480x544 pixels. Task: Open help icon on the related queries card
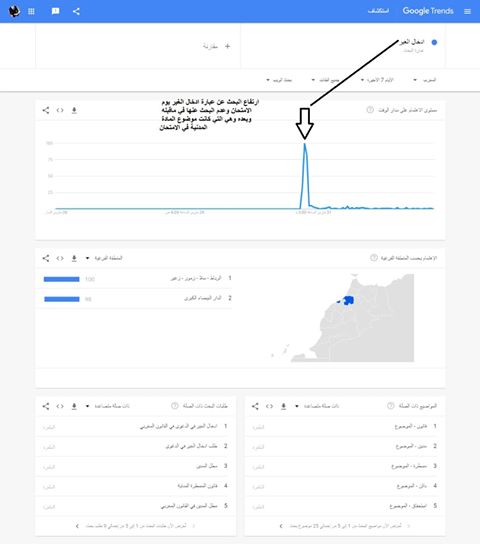(x=175, y=406)
